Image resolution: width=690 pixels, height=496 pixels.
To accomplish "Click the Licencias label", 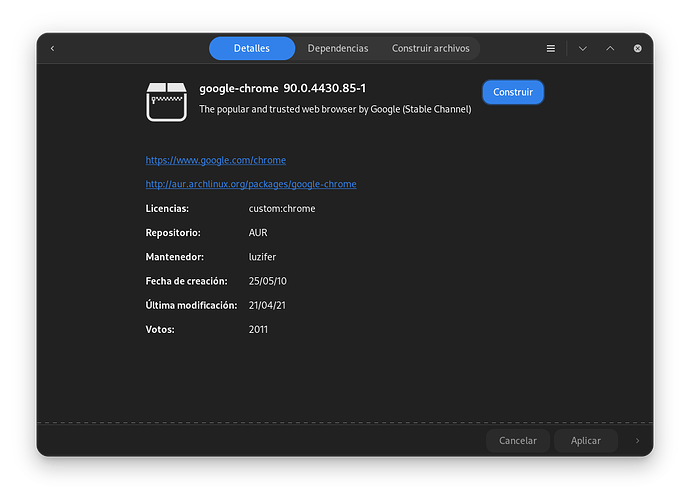I will coord(167,209).
